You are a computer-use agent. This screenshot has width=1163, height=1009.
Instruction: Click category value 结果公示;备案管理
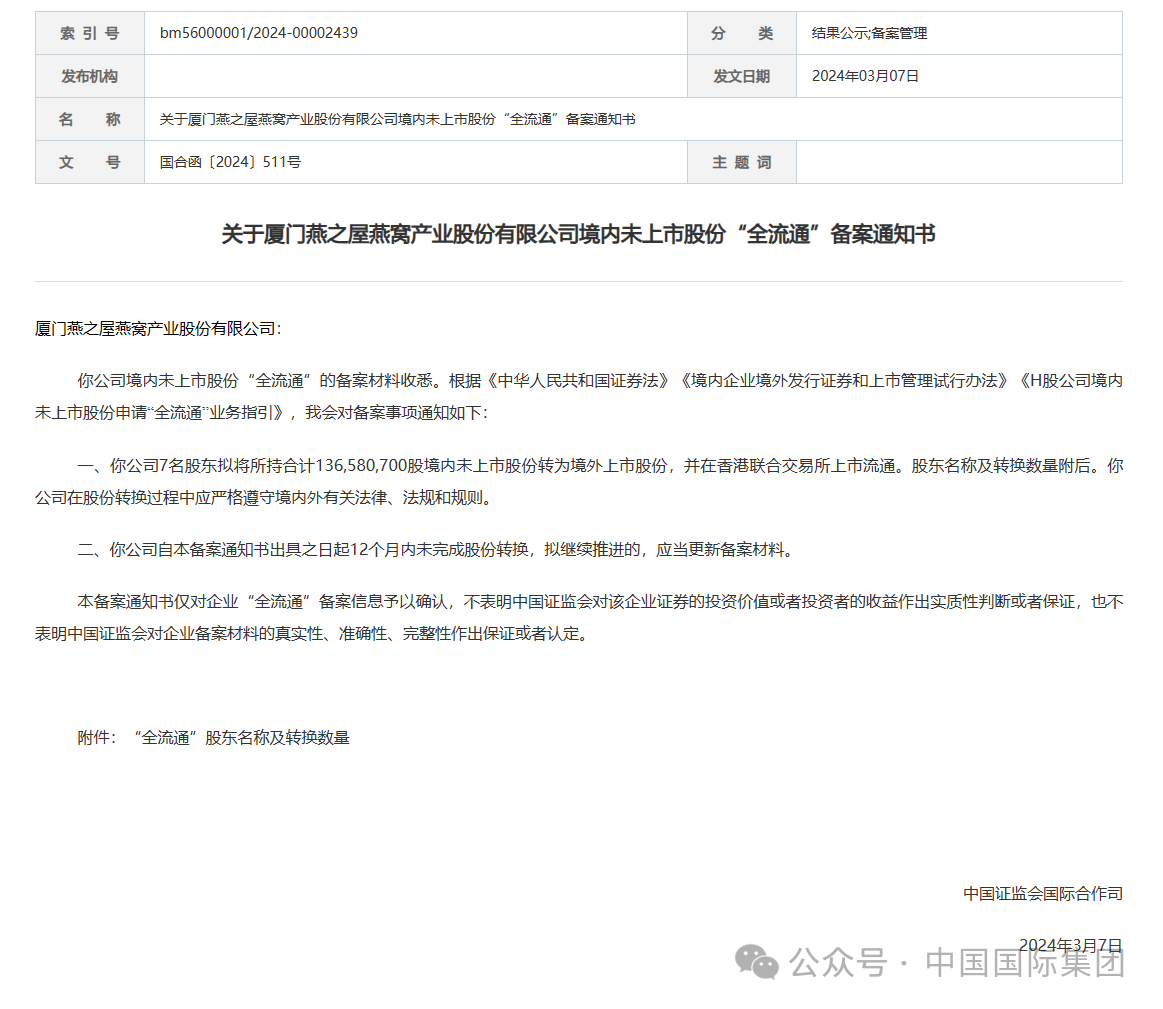(869, 33)
